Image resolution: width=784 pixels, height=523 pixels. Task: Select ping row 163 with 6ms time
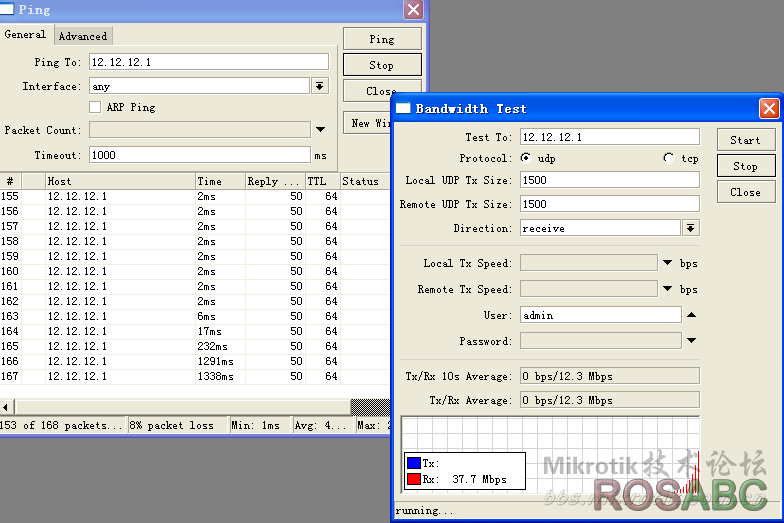(195, 316)
